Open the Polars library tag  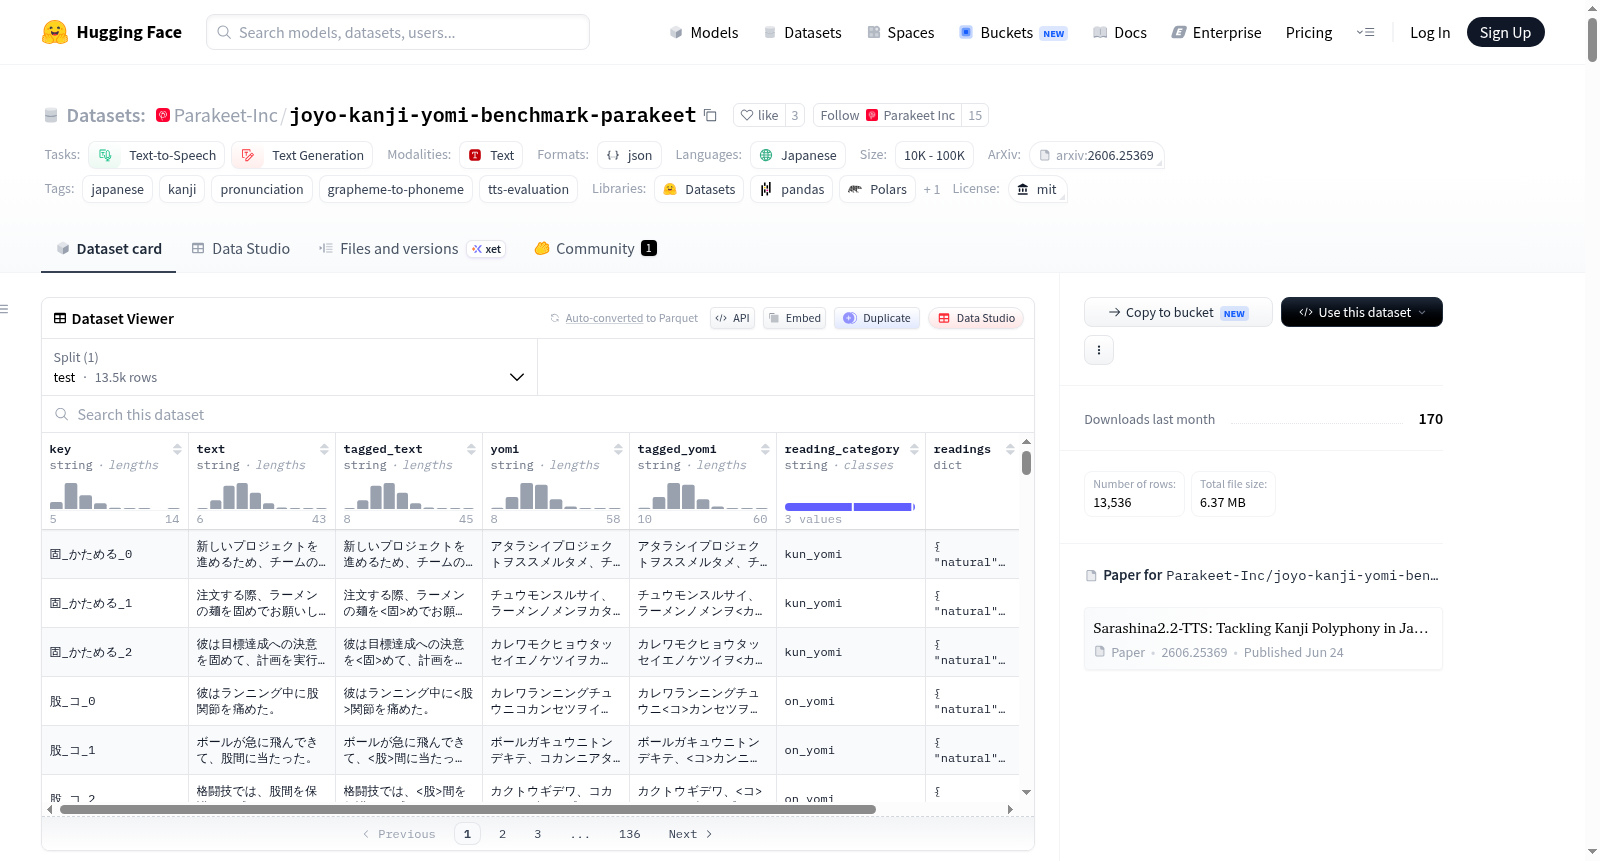pyautogui.click(x=877, y=189)
